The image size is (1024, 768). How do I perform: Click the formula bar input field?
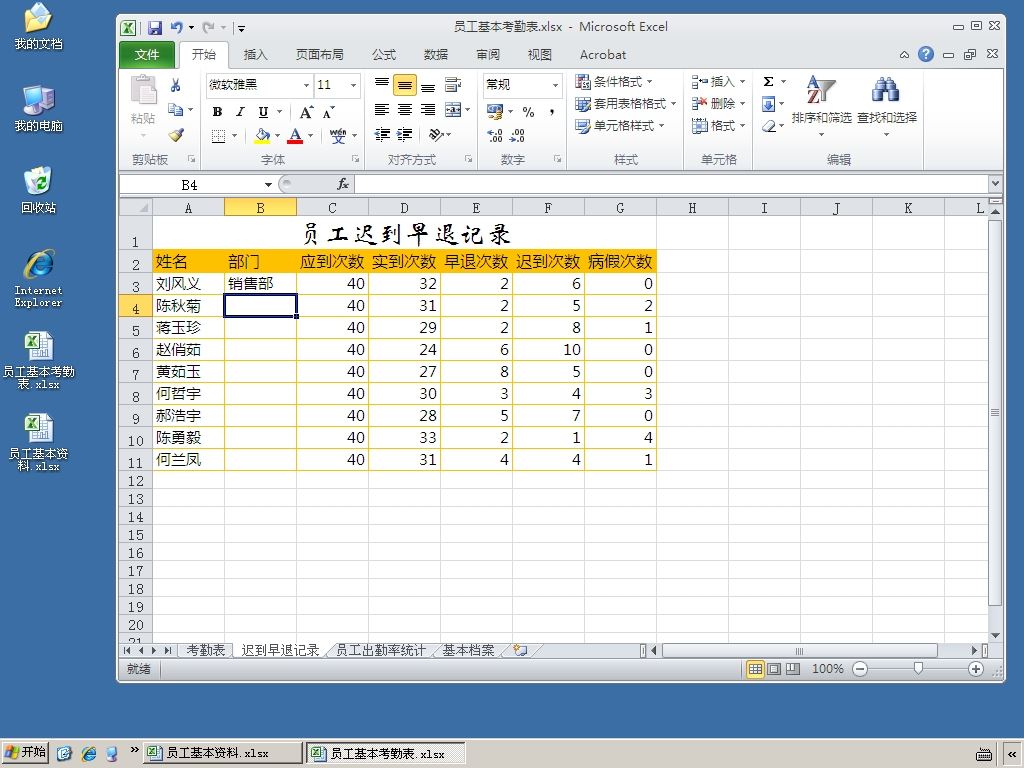(671, 185)
